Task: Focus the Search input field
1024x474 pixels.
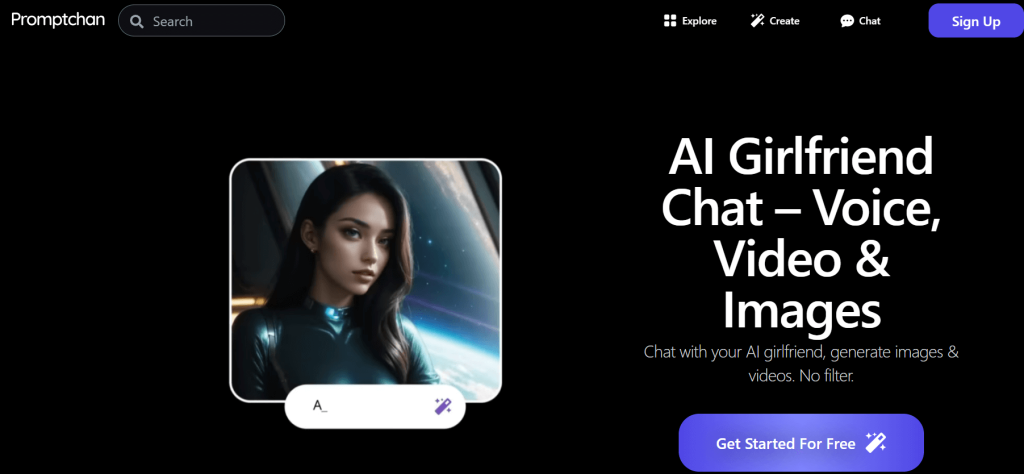Action: [201, 21]
